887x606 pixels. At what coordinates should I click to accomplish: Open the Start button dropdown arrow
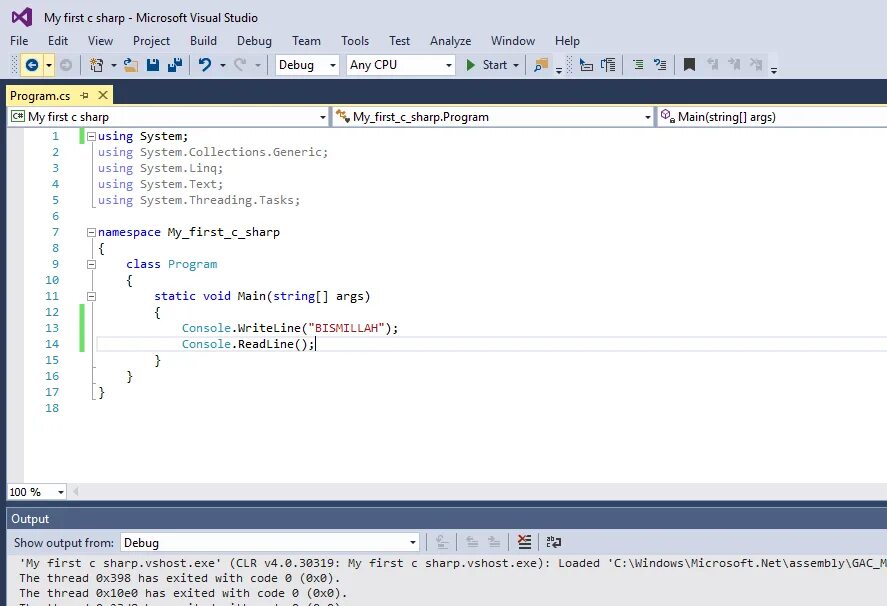515,66
